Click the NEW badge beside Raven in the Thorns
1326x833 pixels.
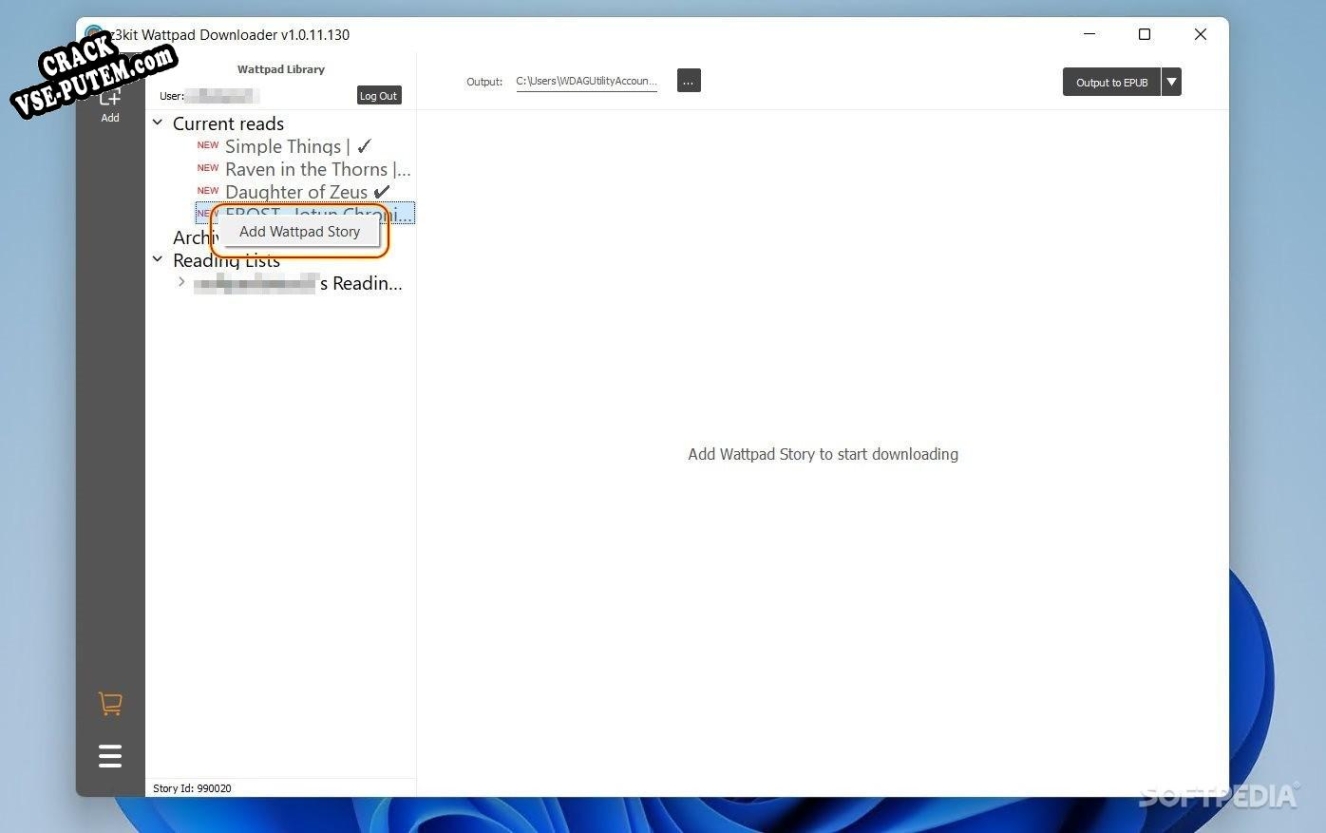click(x=208, y=168)
